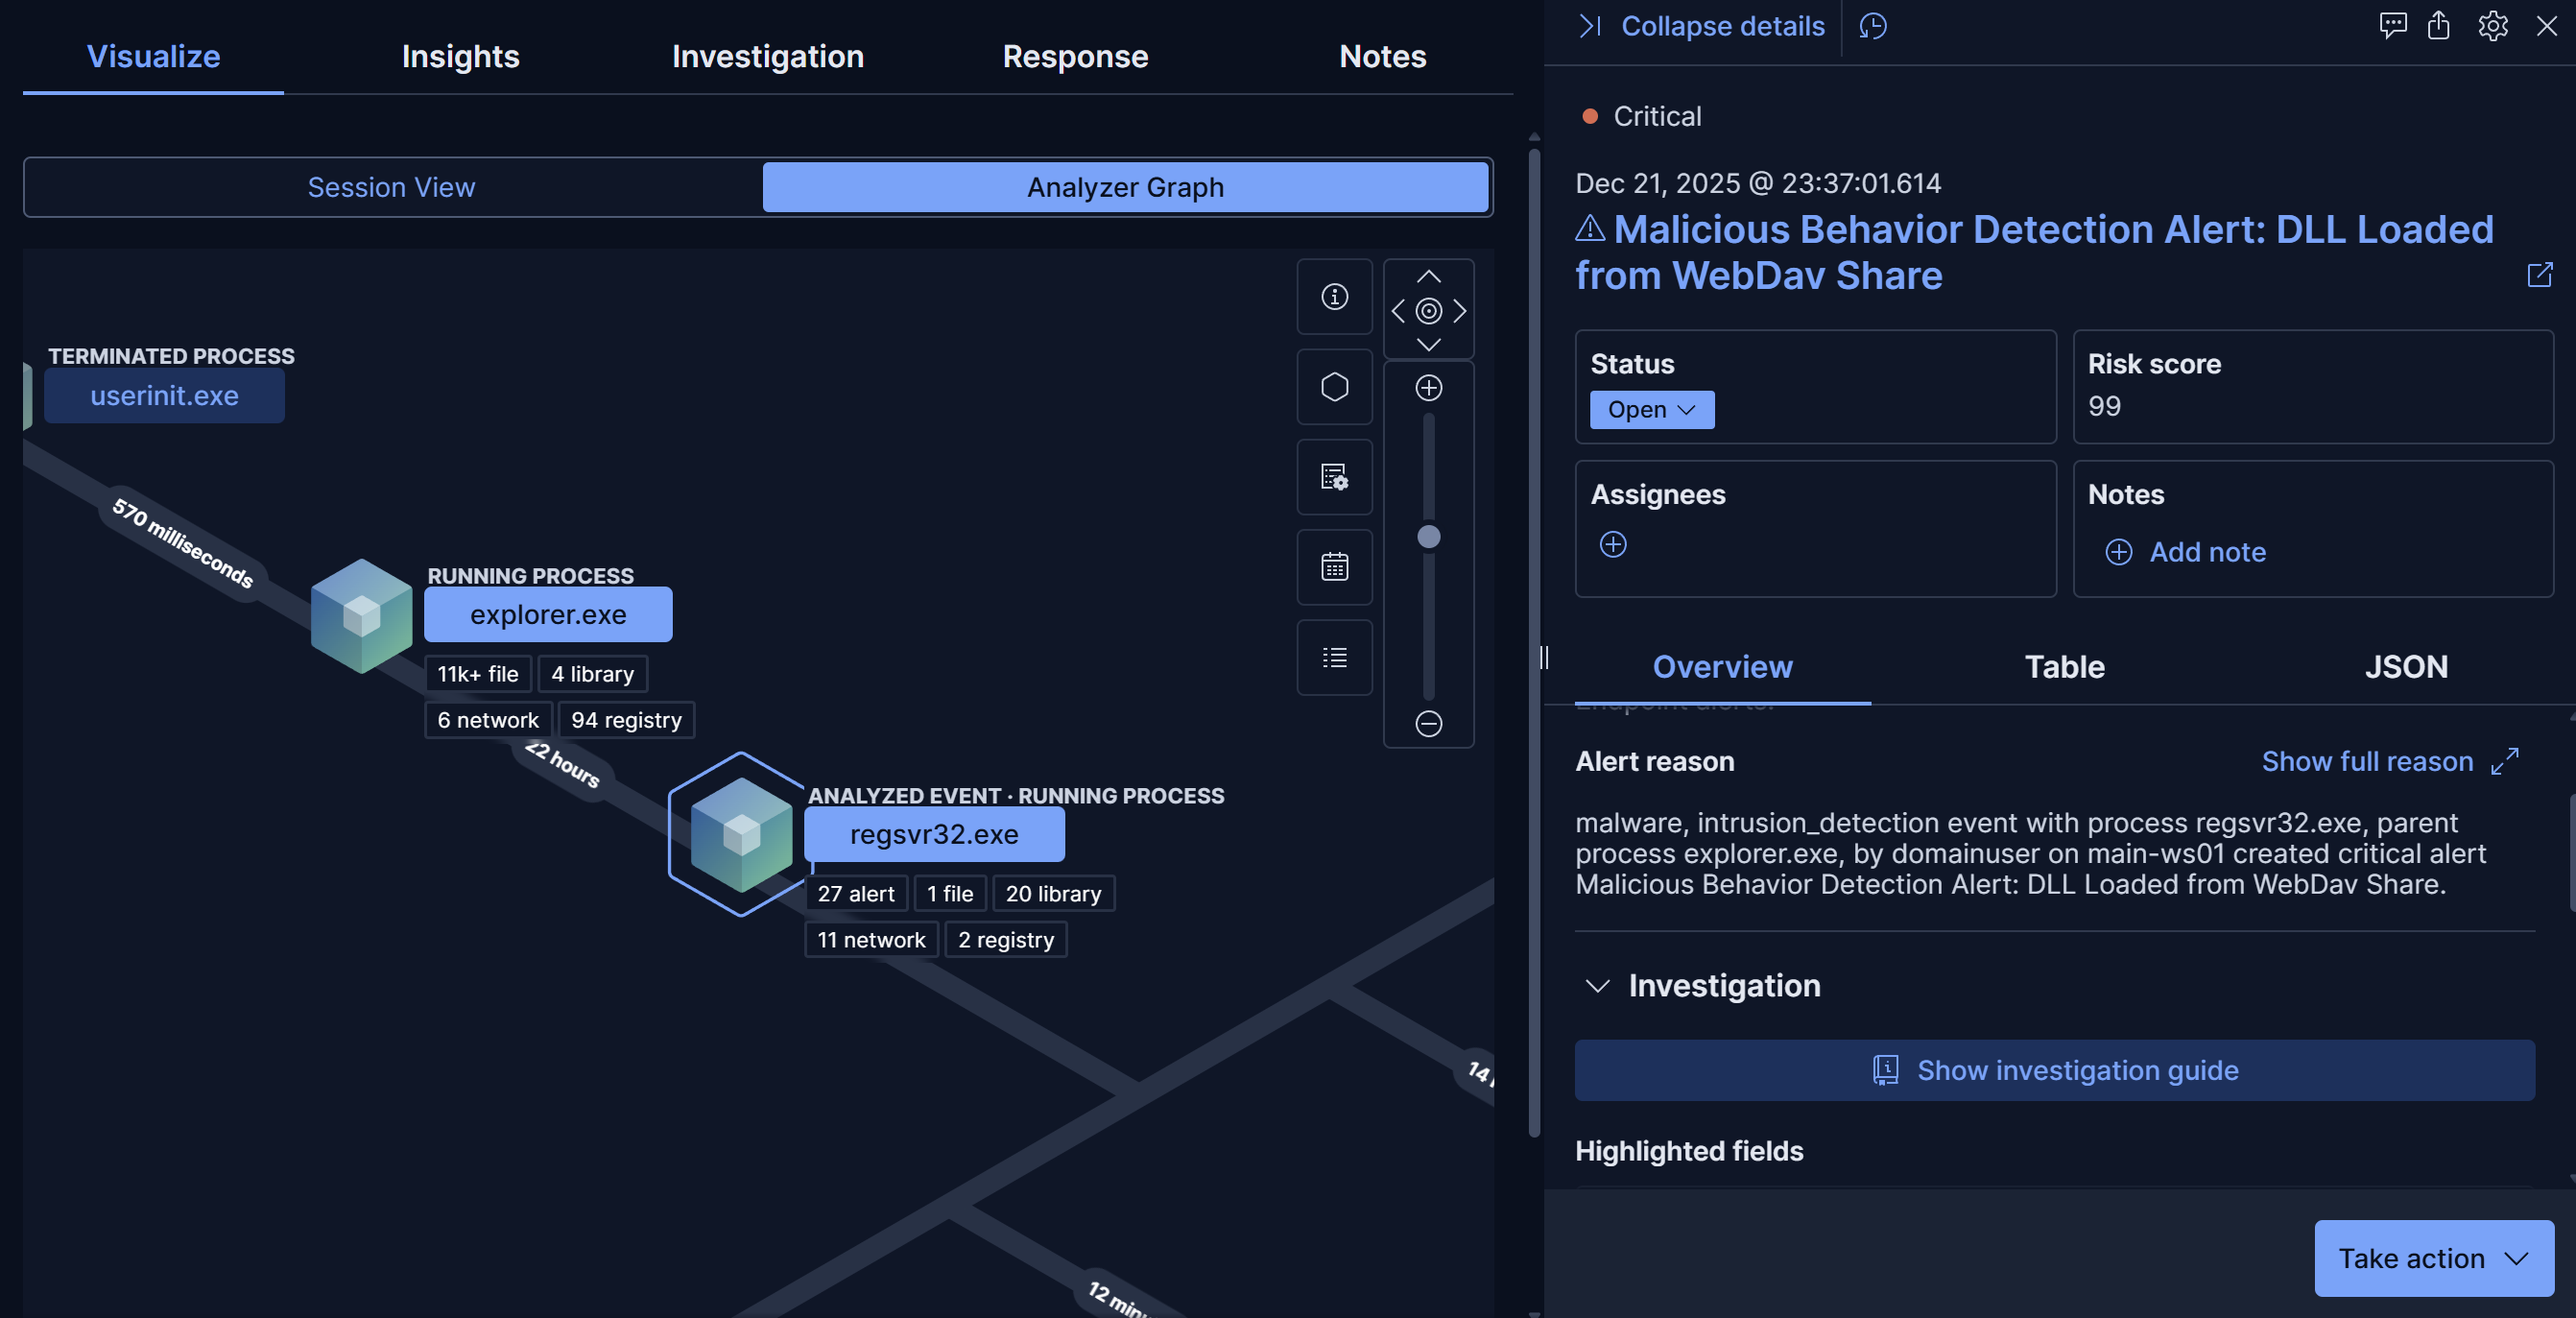This screenshot has width=2576, height=1318.
Task: Click the graph zoom slider handle
Action: pyautogui.click(x=1428, y=537)
